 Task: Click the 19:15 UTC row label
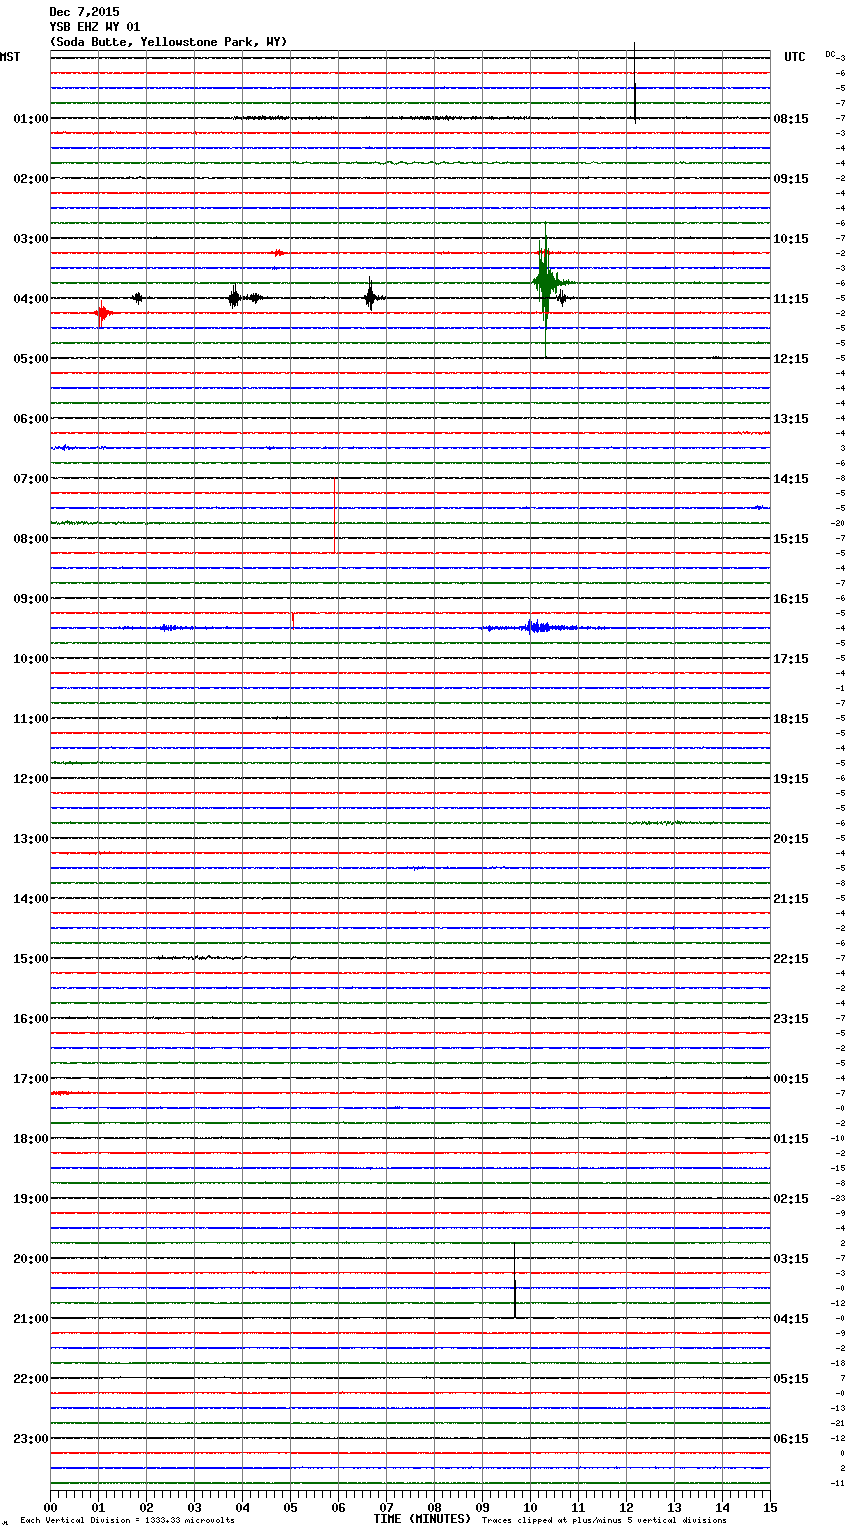[x=791, y=779]
